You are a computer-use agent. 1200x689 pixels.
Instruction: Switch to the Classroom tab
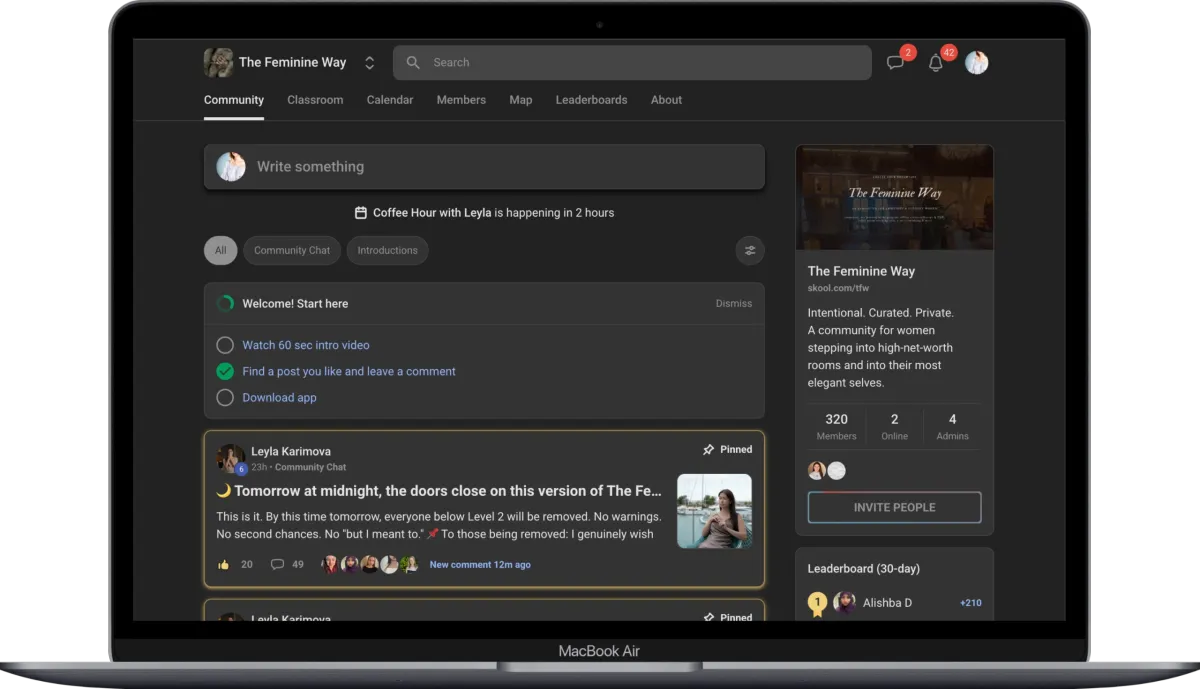pos(315,100)
